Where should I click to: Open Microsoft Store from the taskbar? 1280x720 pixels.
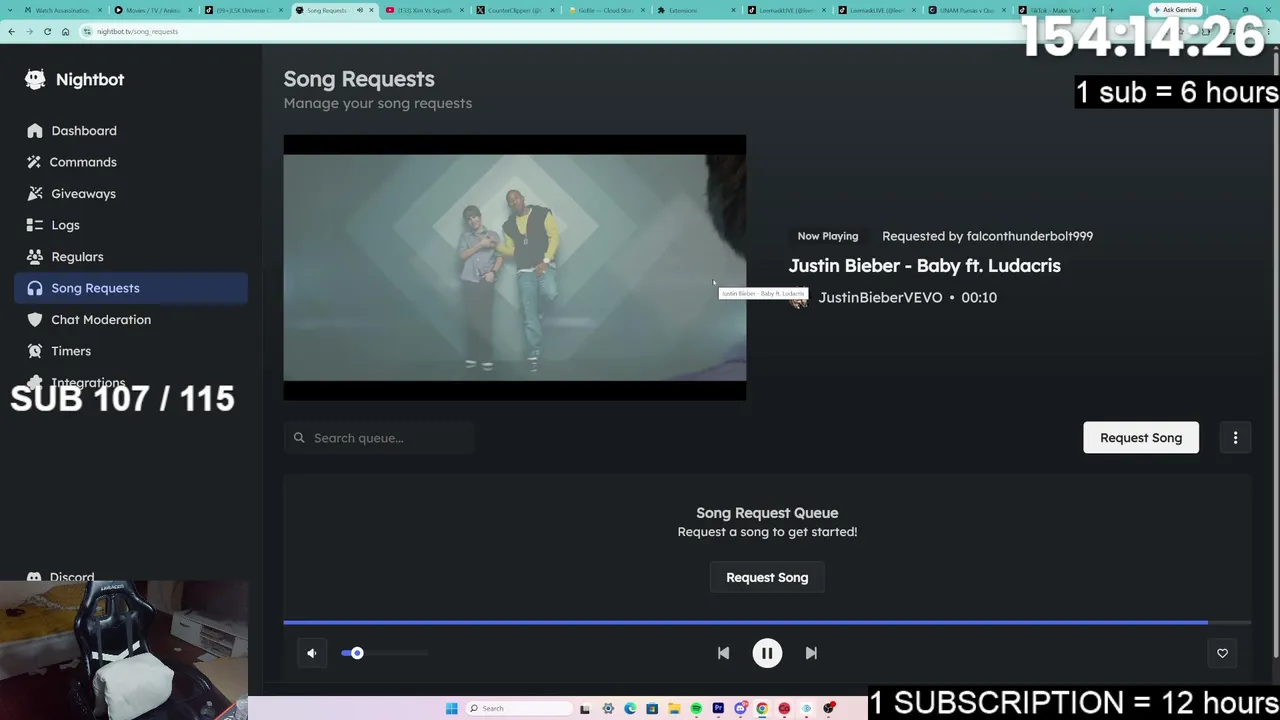click(652, 709)
